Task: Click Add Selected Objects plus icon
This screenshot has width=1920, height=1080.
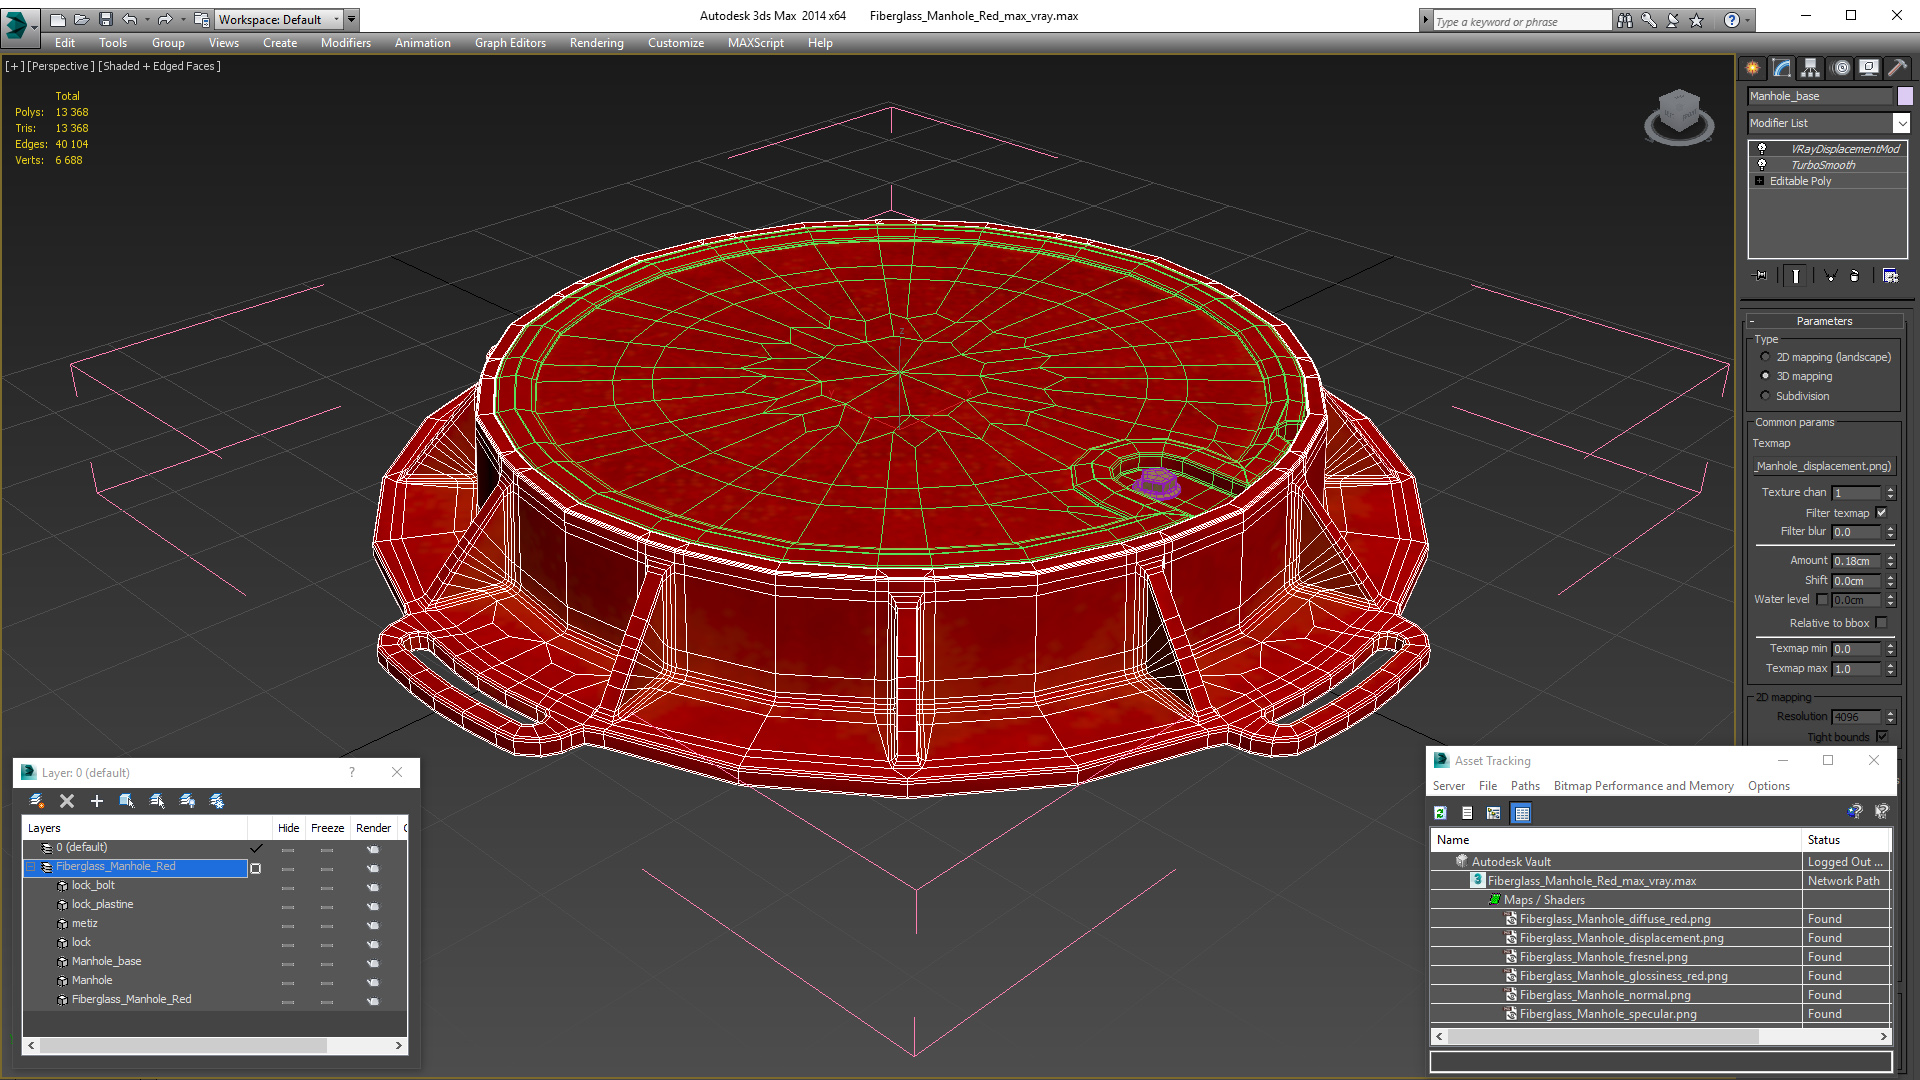Action: pos(97,801)
